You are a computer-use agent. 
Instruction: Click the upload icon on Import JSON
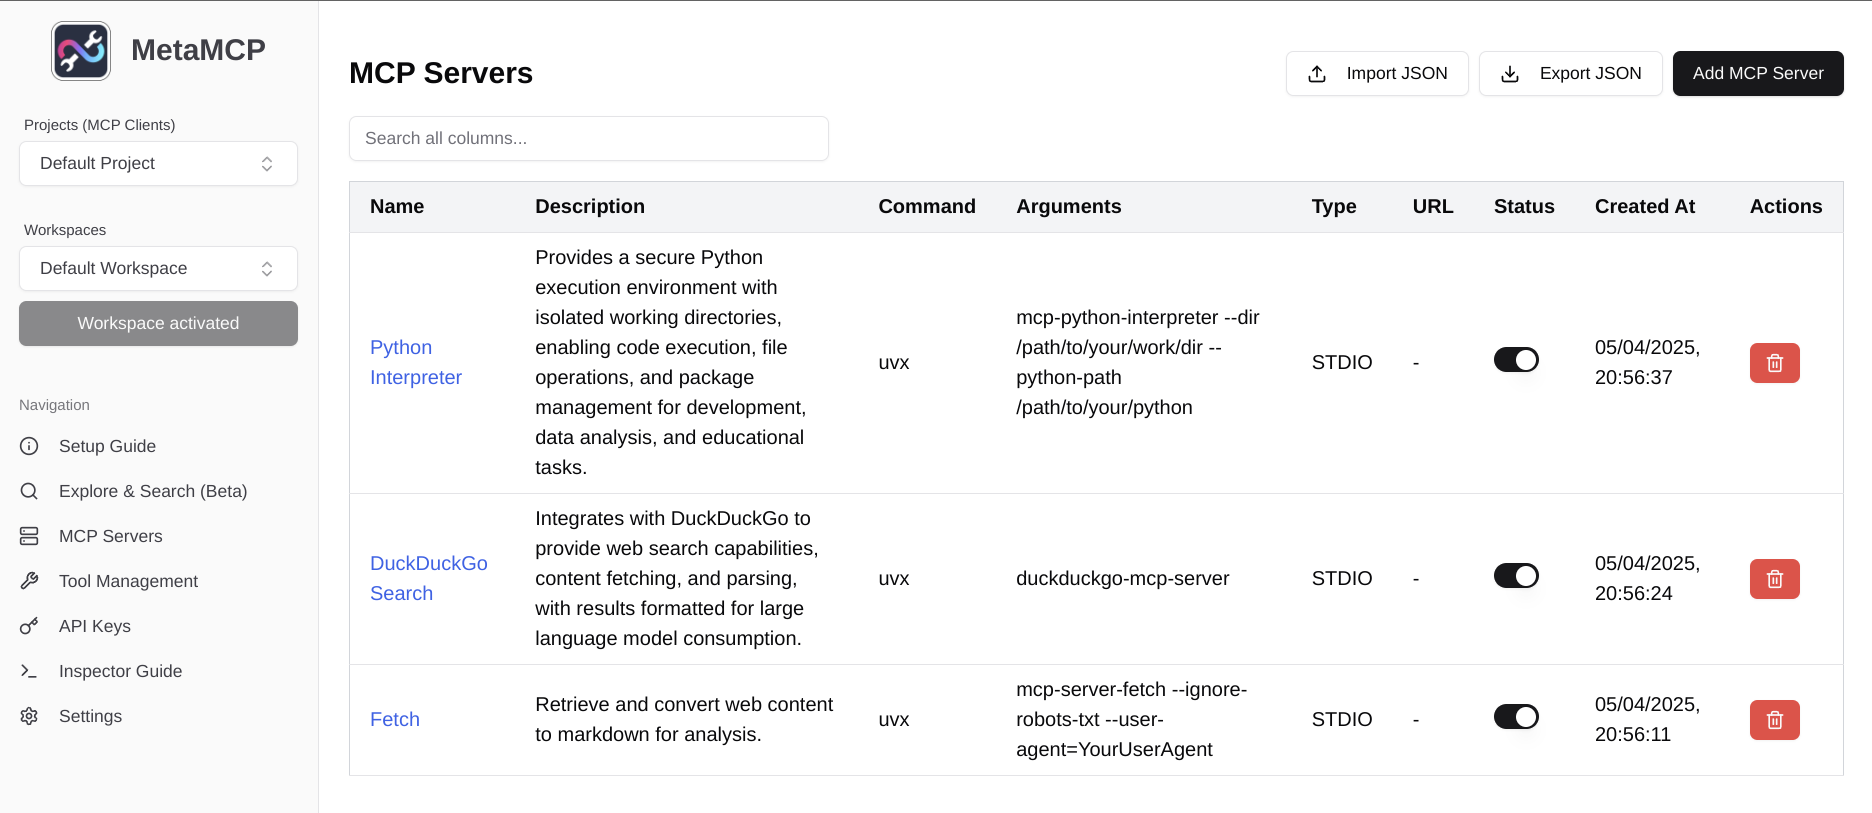1317,74
